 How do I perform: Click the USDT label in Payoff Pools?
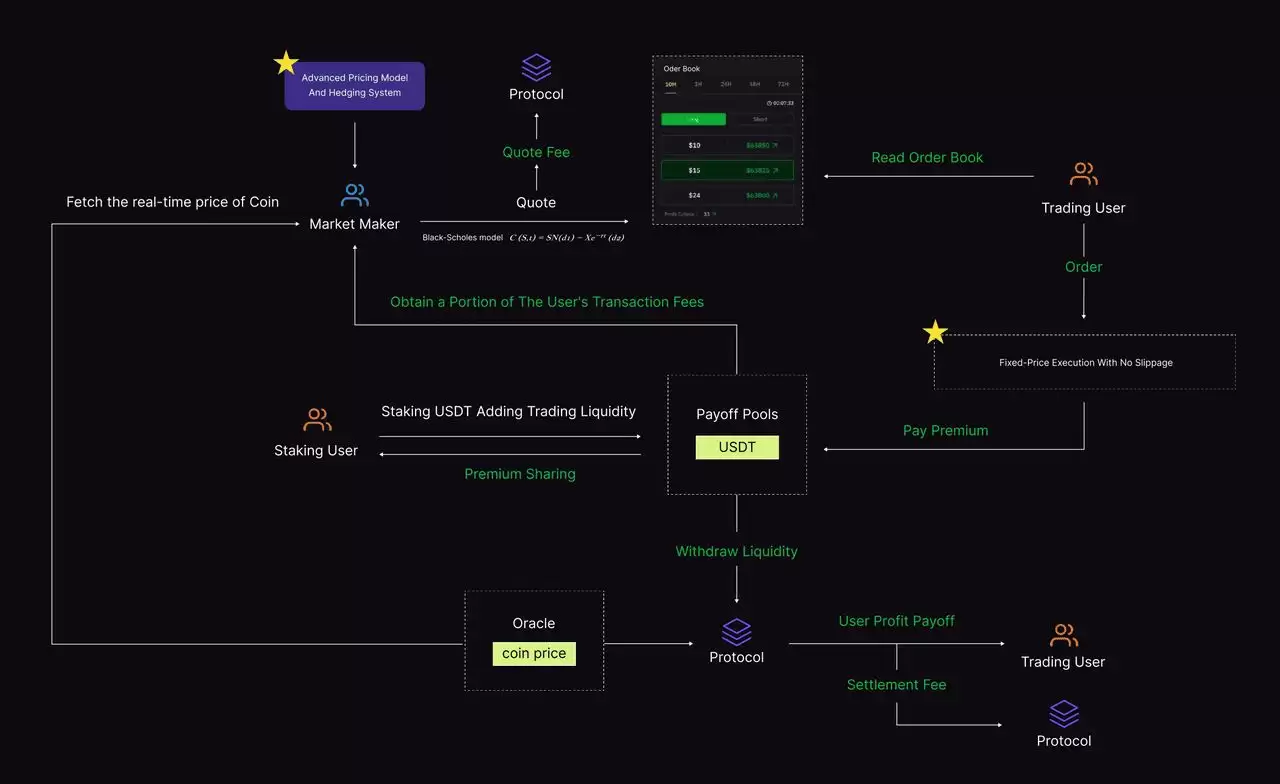[737, 447]
